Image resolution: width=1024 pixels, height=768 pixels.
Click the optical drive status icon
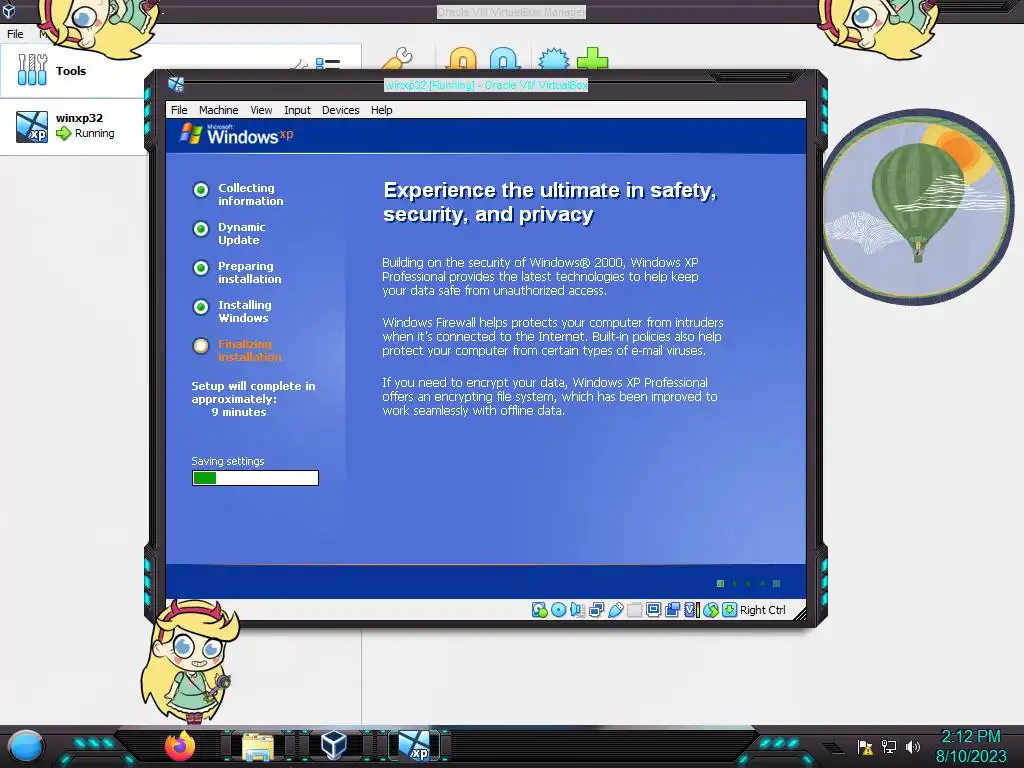tap(558, 610)
